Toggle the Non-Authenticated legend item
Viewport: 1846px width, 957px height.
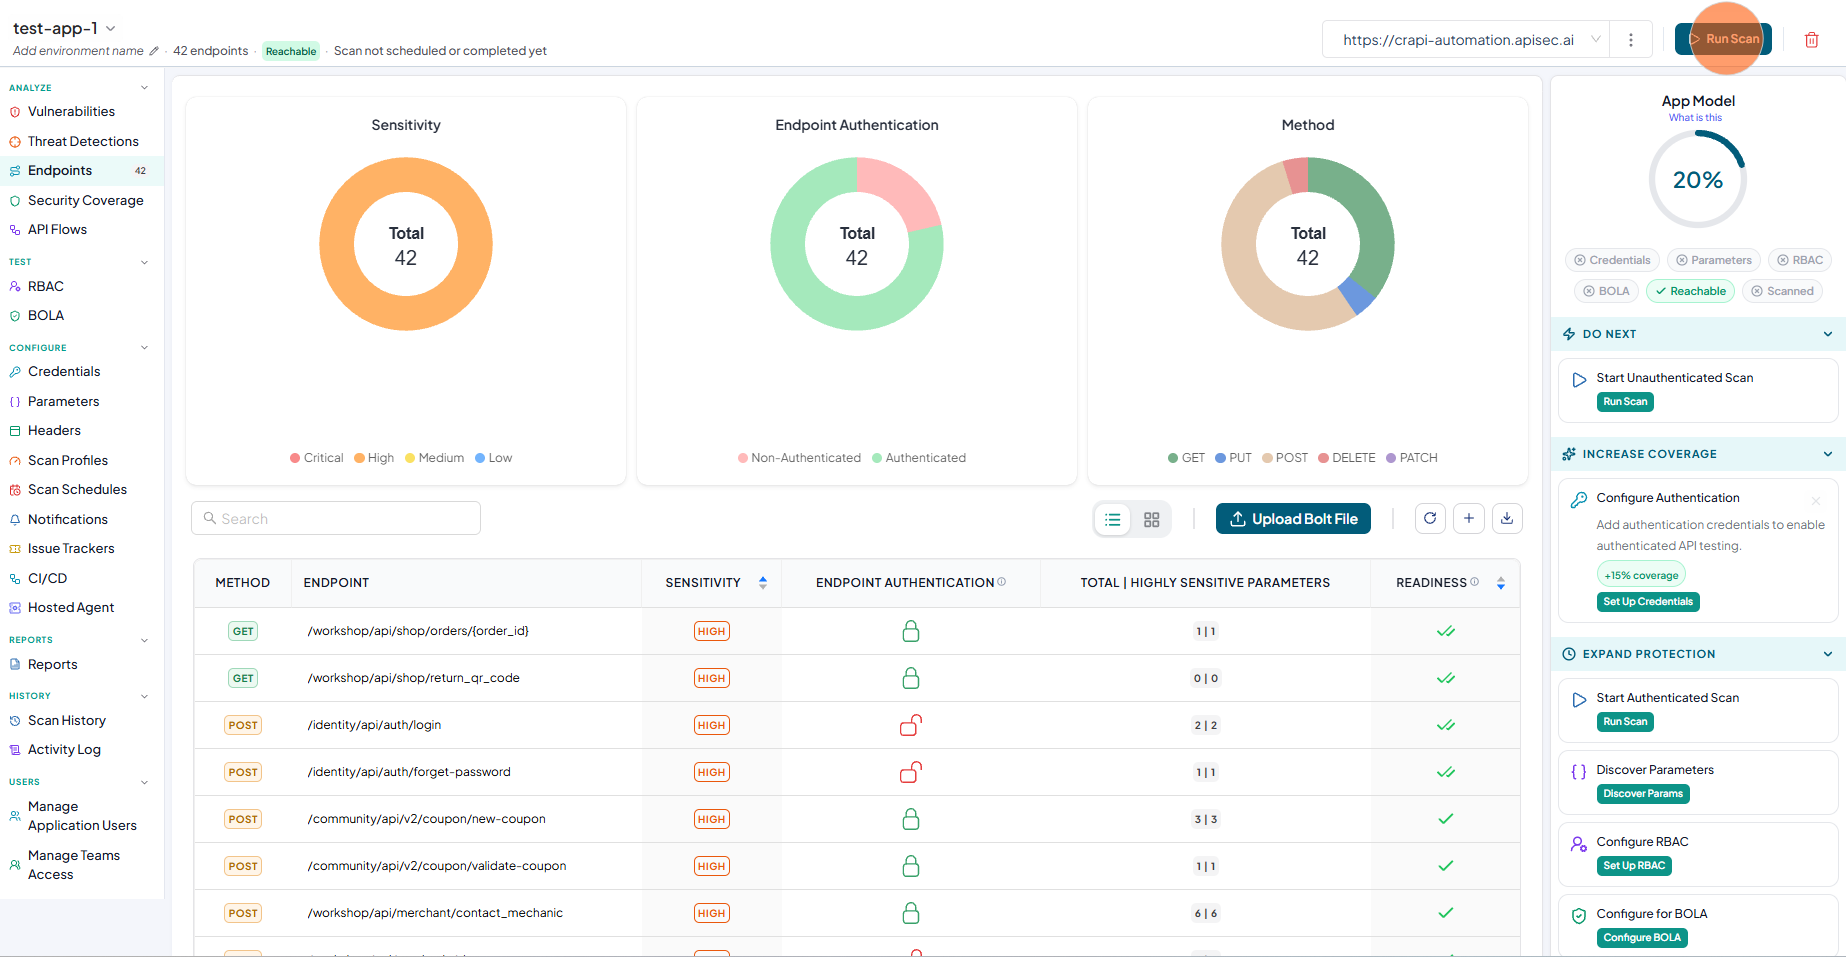(799, 458)
